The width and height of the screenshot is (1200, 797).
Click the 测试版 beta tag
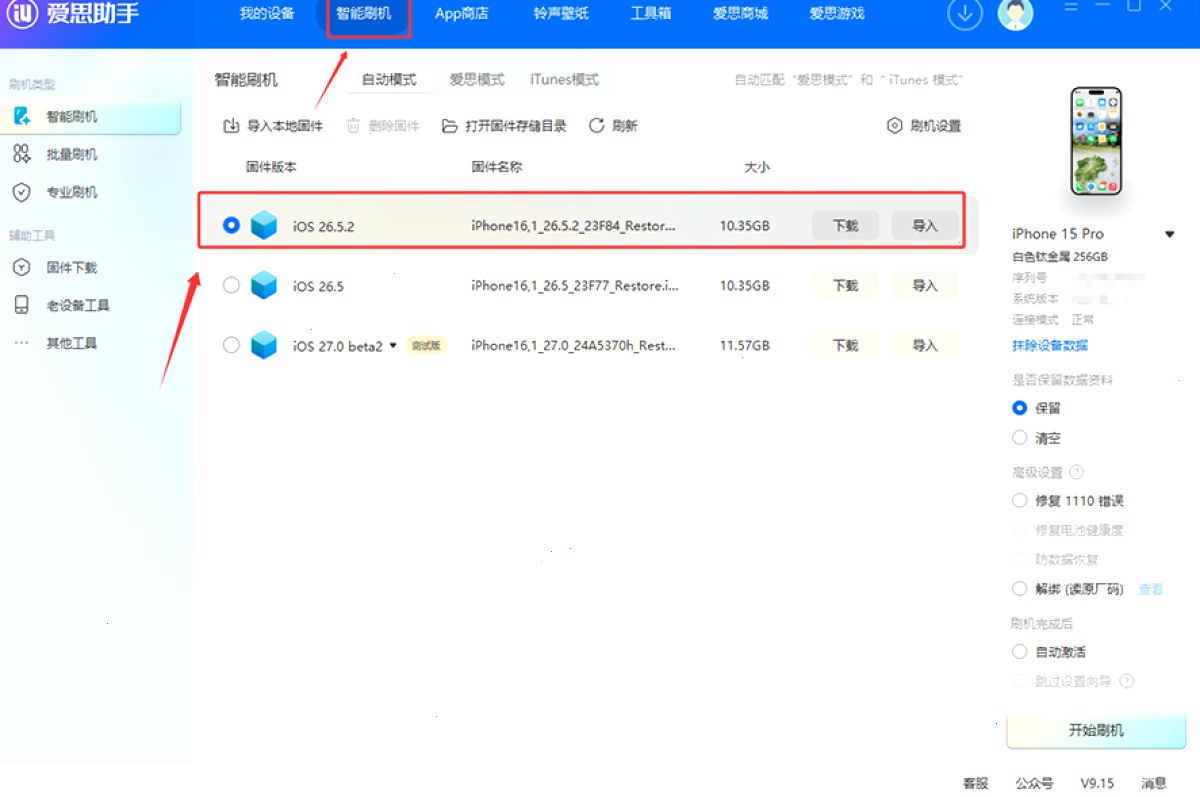[426, 346]
